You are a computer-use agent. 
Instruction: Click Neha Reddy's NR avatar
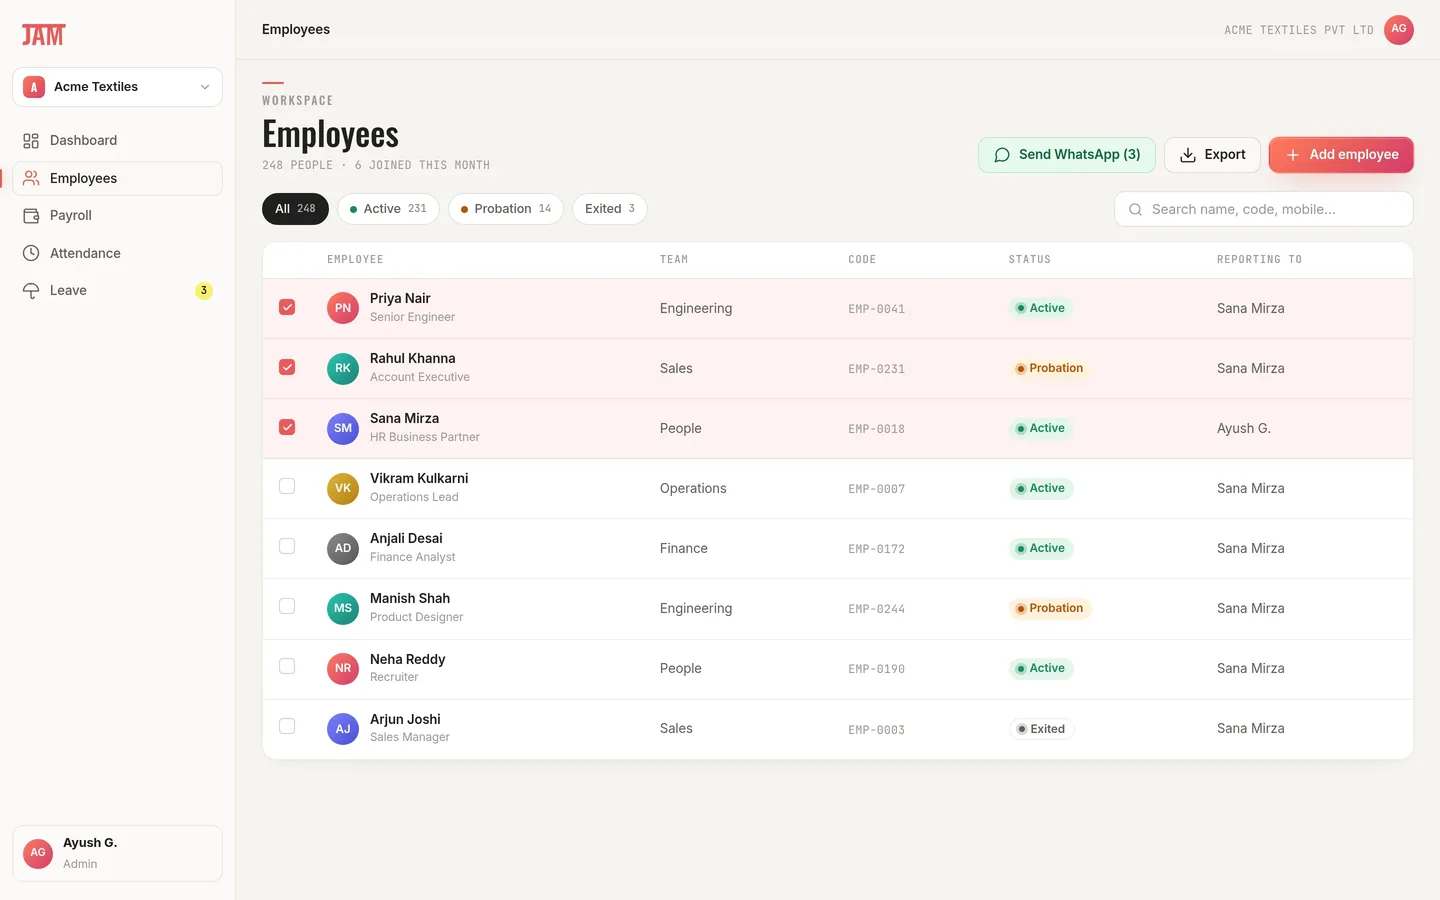(x=343, y=668)
